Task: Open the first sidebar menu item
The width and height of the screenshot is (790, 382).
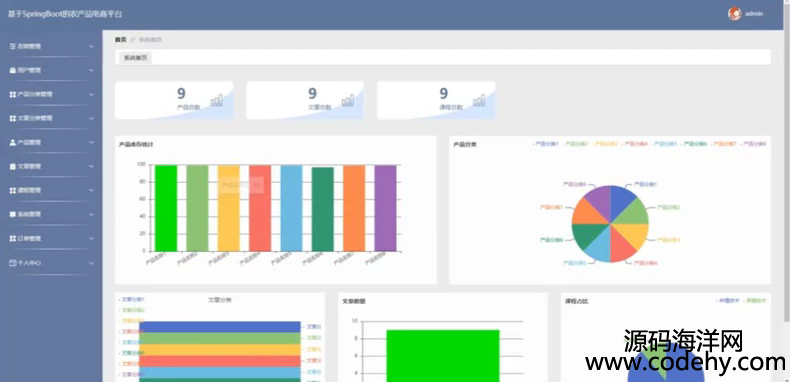Action: pyautogui.click(x=51, y=46)
